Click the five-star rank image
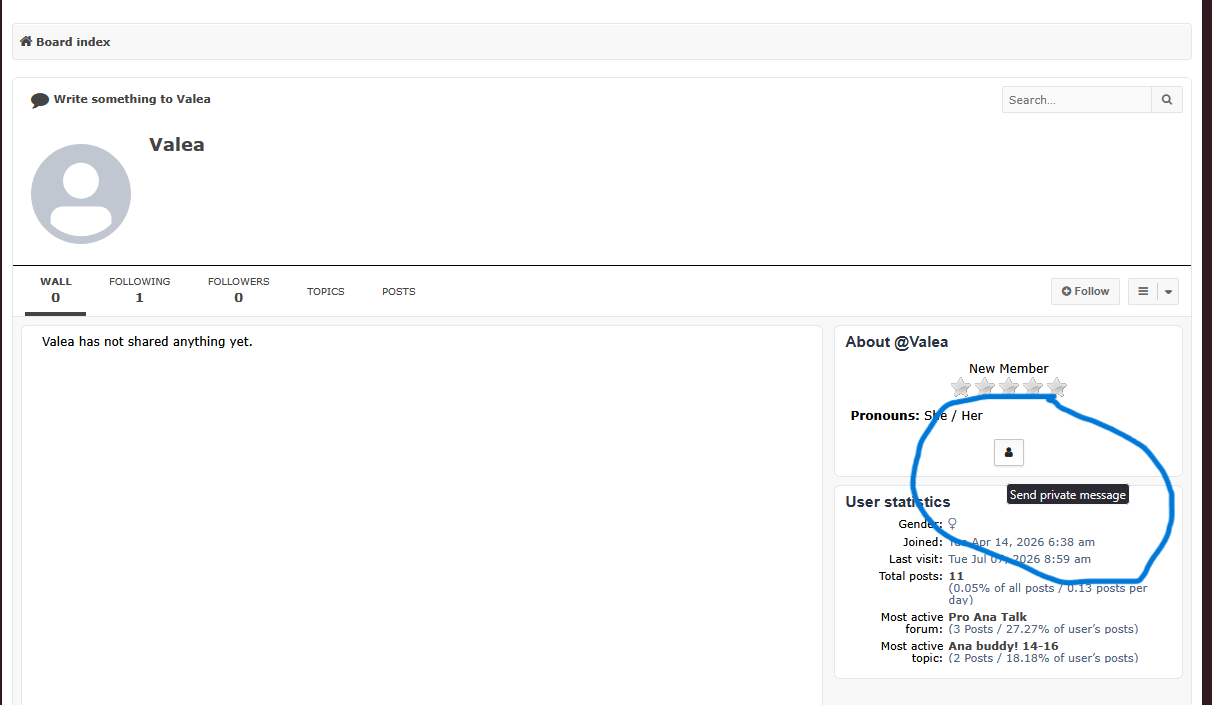This screenshot has width=1212, height=705. (1009, 387)
